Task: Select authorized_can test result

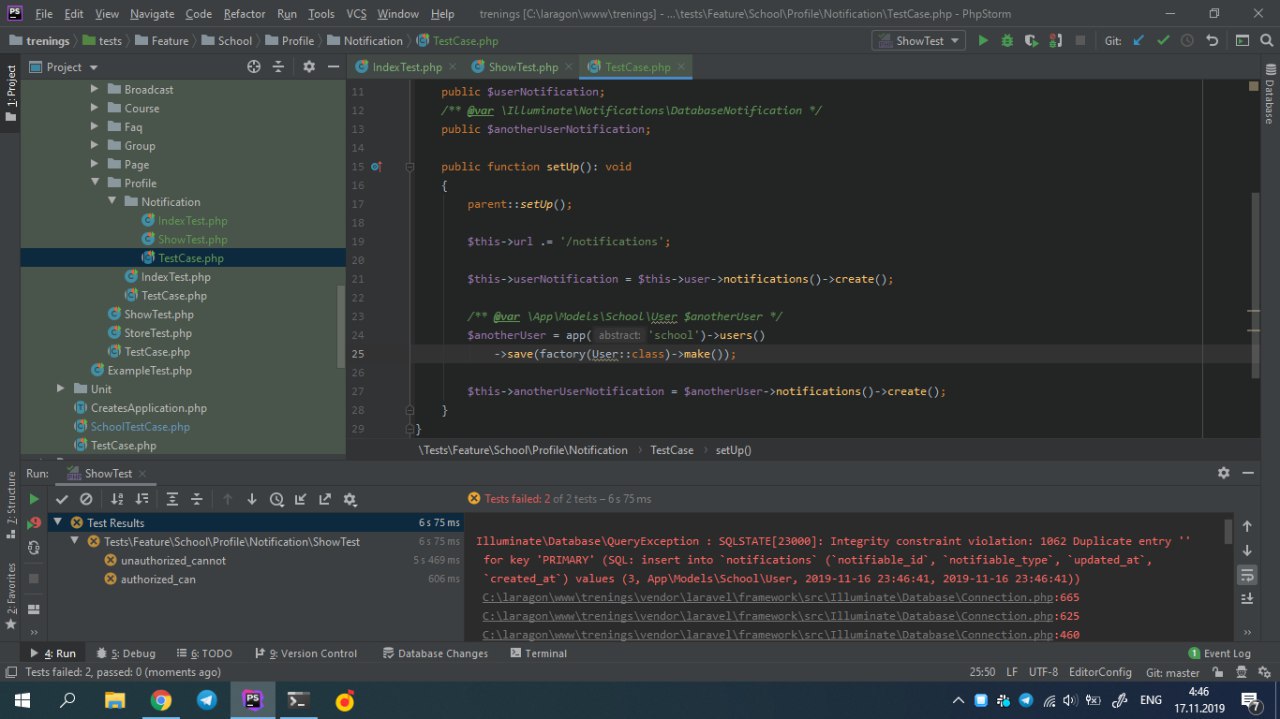Action: pyautogui.click(x=158, y=579)
